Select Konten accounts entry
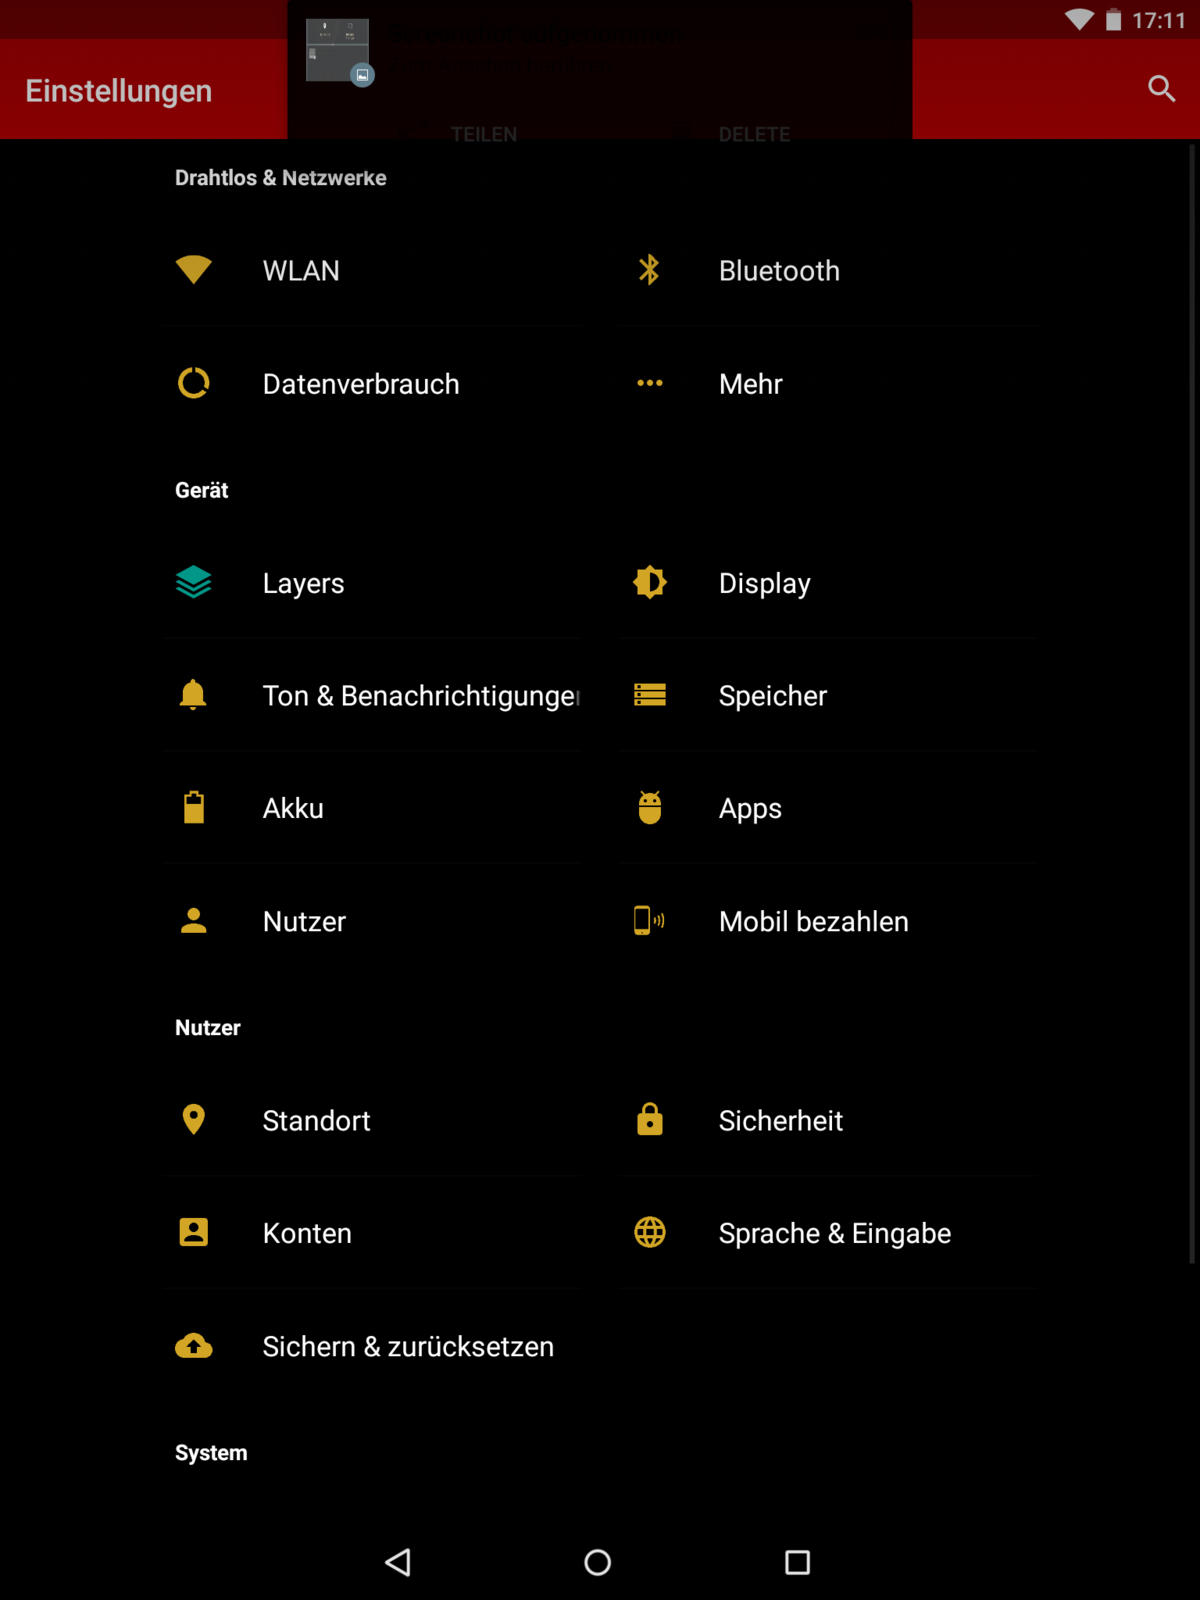Image resolution: width=1200 pixels, height=1600 pixels. point(307,1234)
